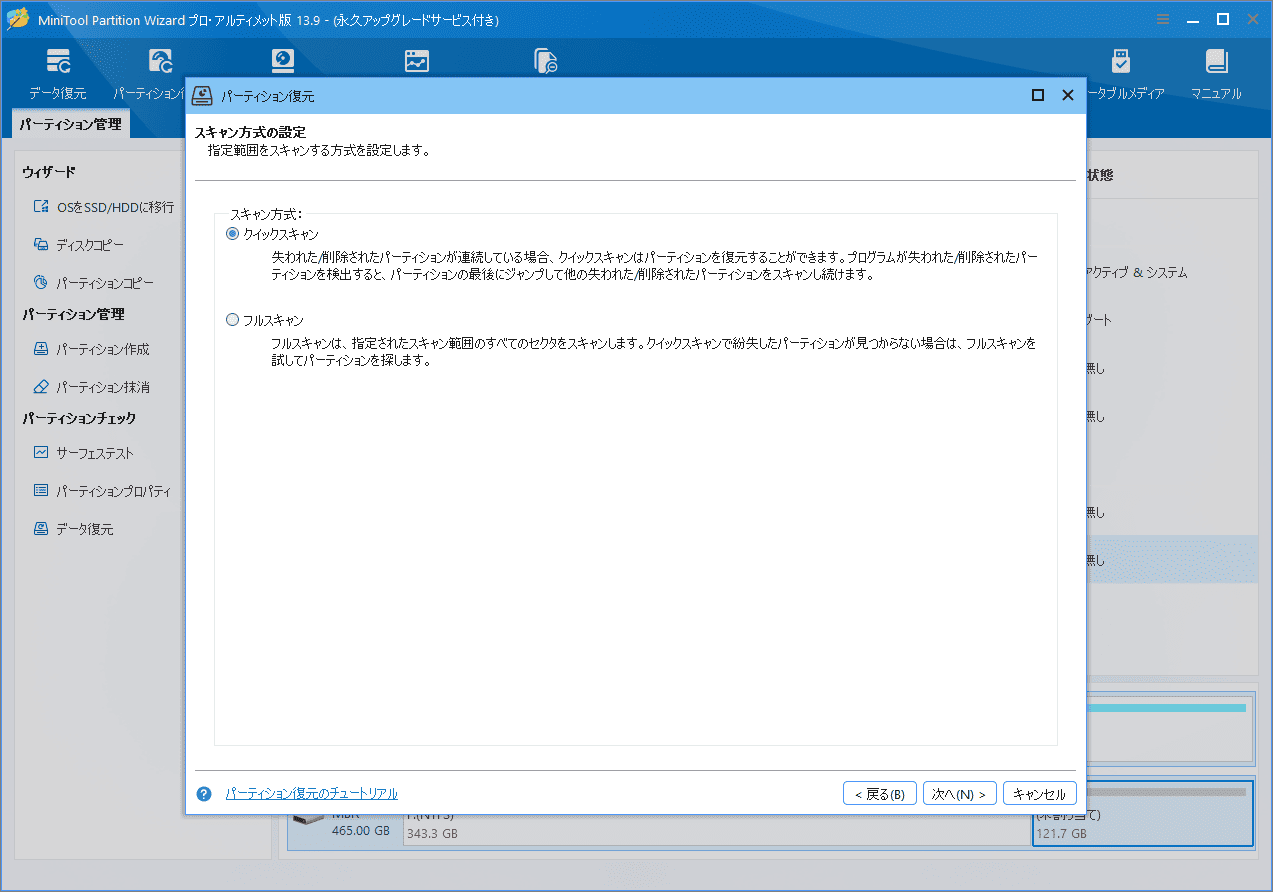The width and height of the screenshot is (1273, 892).
Task: Minimize the main MiniTool window
Action: coord(1193,19)
